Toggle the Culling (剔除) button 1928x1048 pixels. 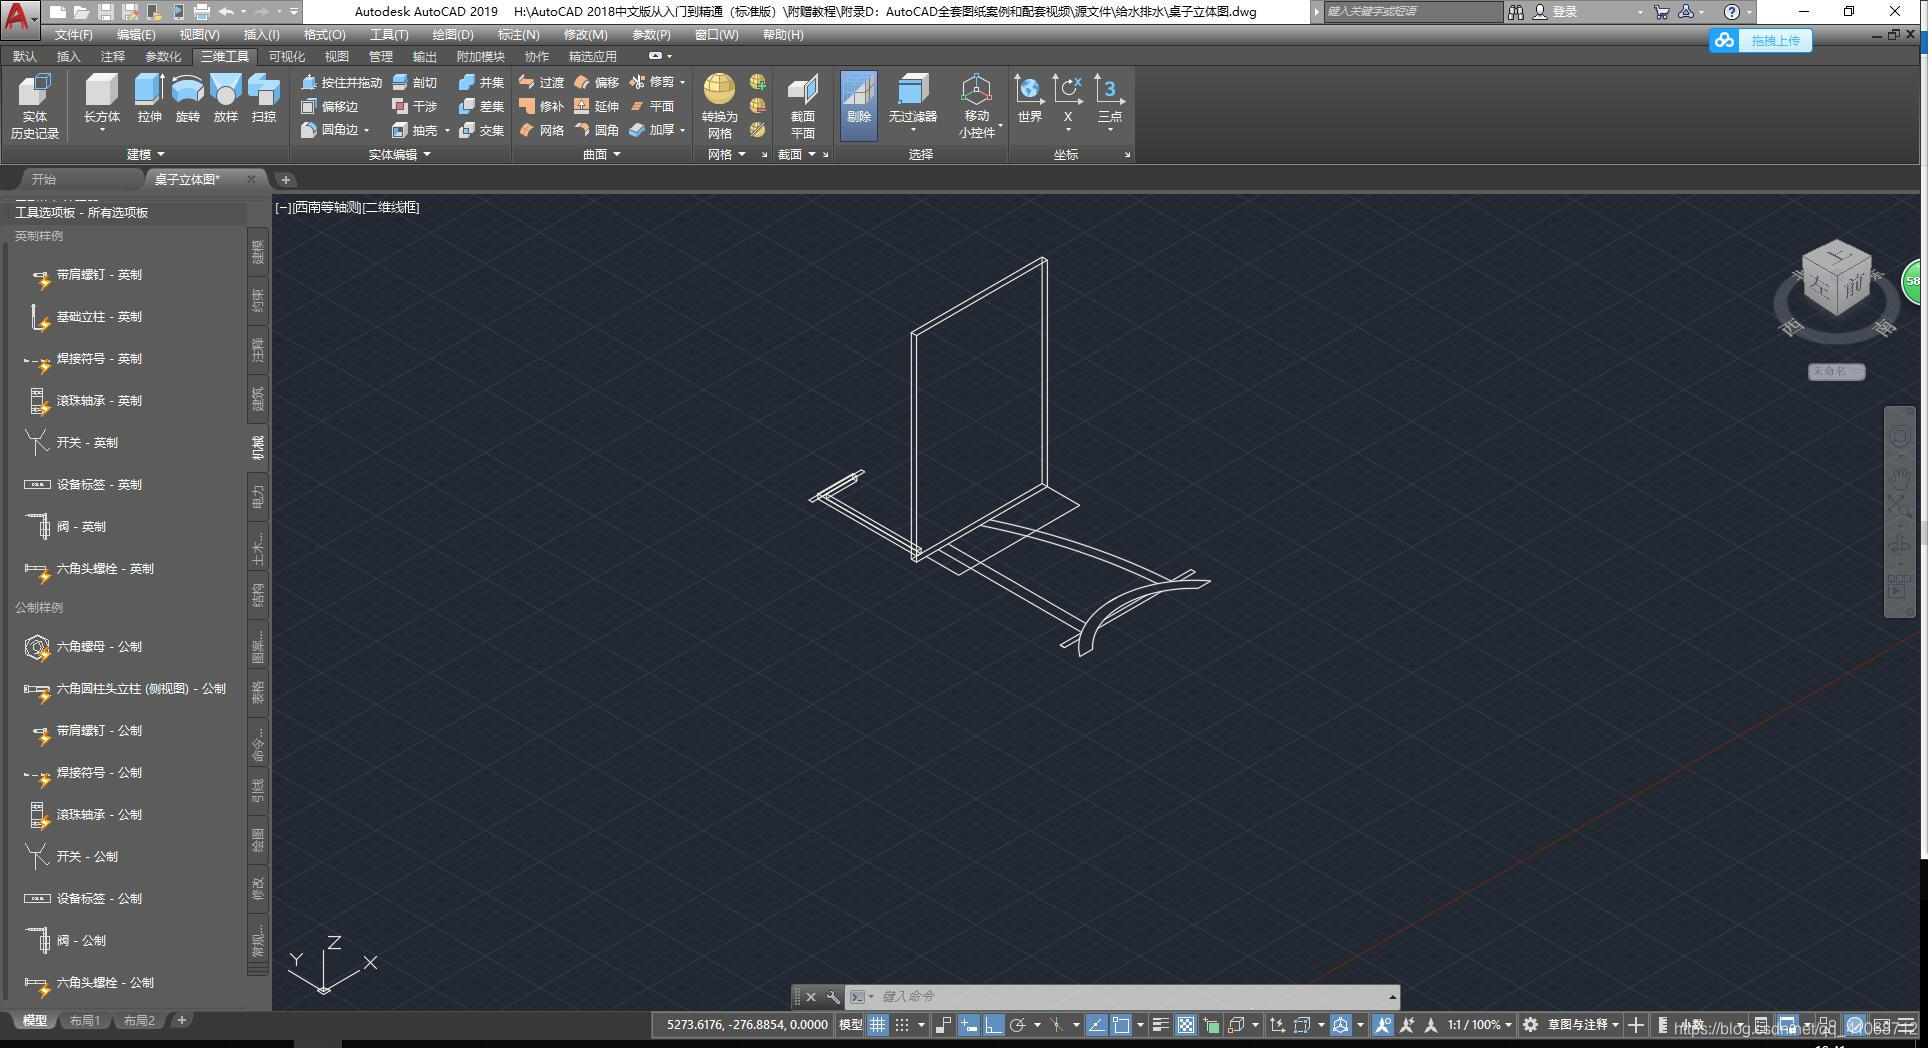(x=859, y=105)
